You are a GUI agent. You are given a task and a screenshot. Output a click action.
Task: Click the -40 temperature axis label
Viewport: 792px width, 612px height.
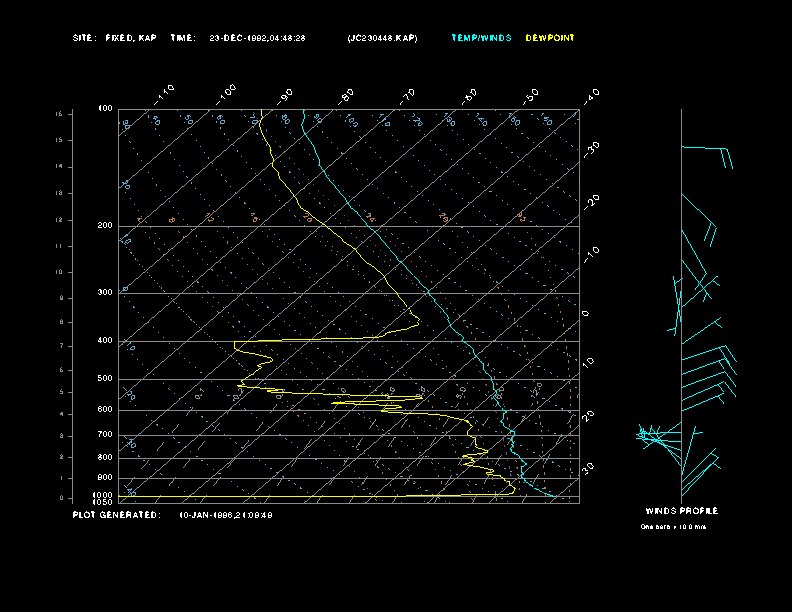pos(592,97)
